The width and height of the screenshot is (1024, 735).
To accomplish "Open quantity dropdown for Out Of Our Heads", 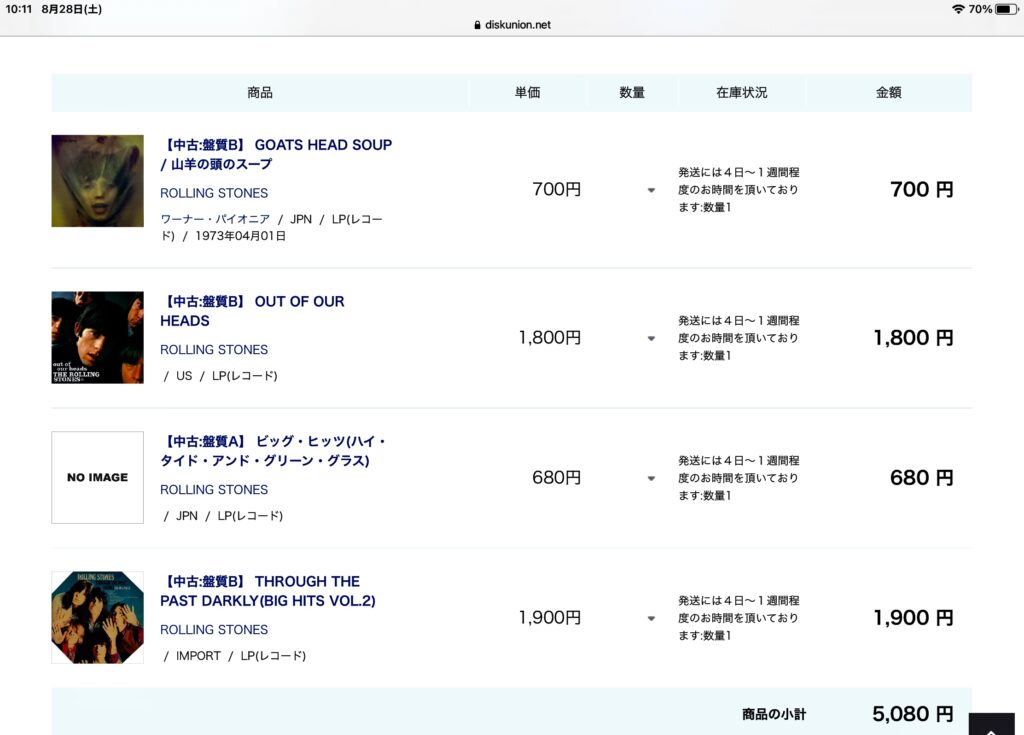I will (651, 338).
